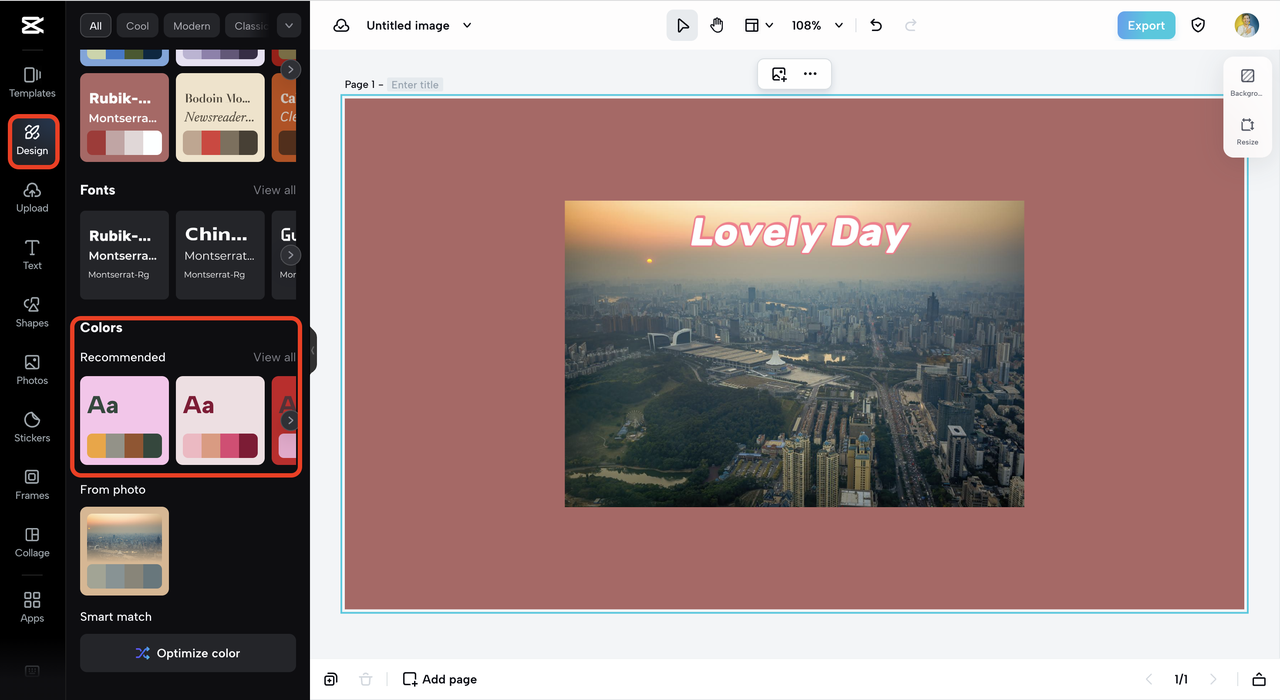Select the Modern filter chip
Viewport: 1280px width, 700px height.
tap(192, 26)
